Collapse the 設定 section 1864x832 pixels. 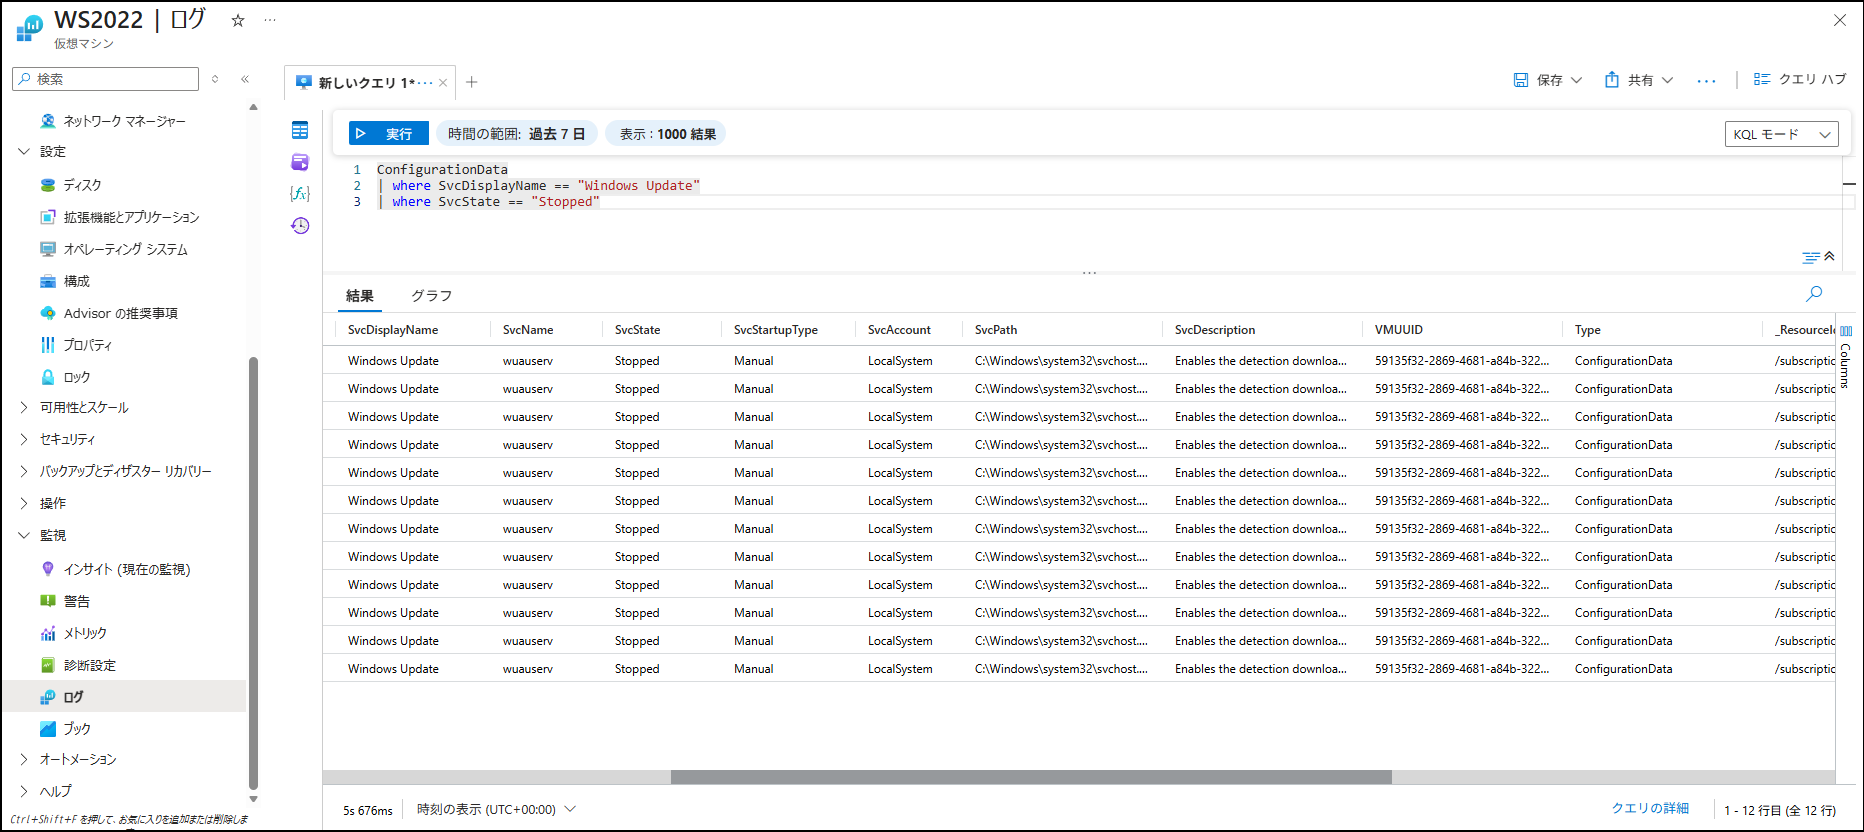point(24,152)
